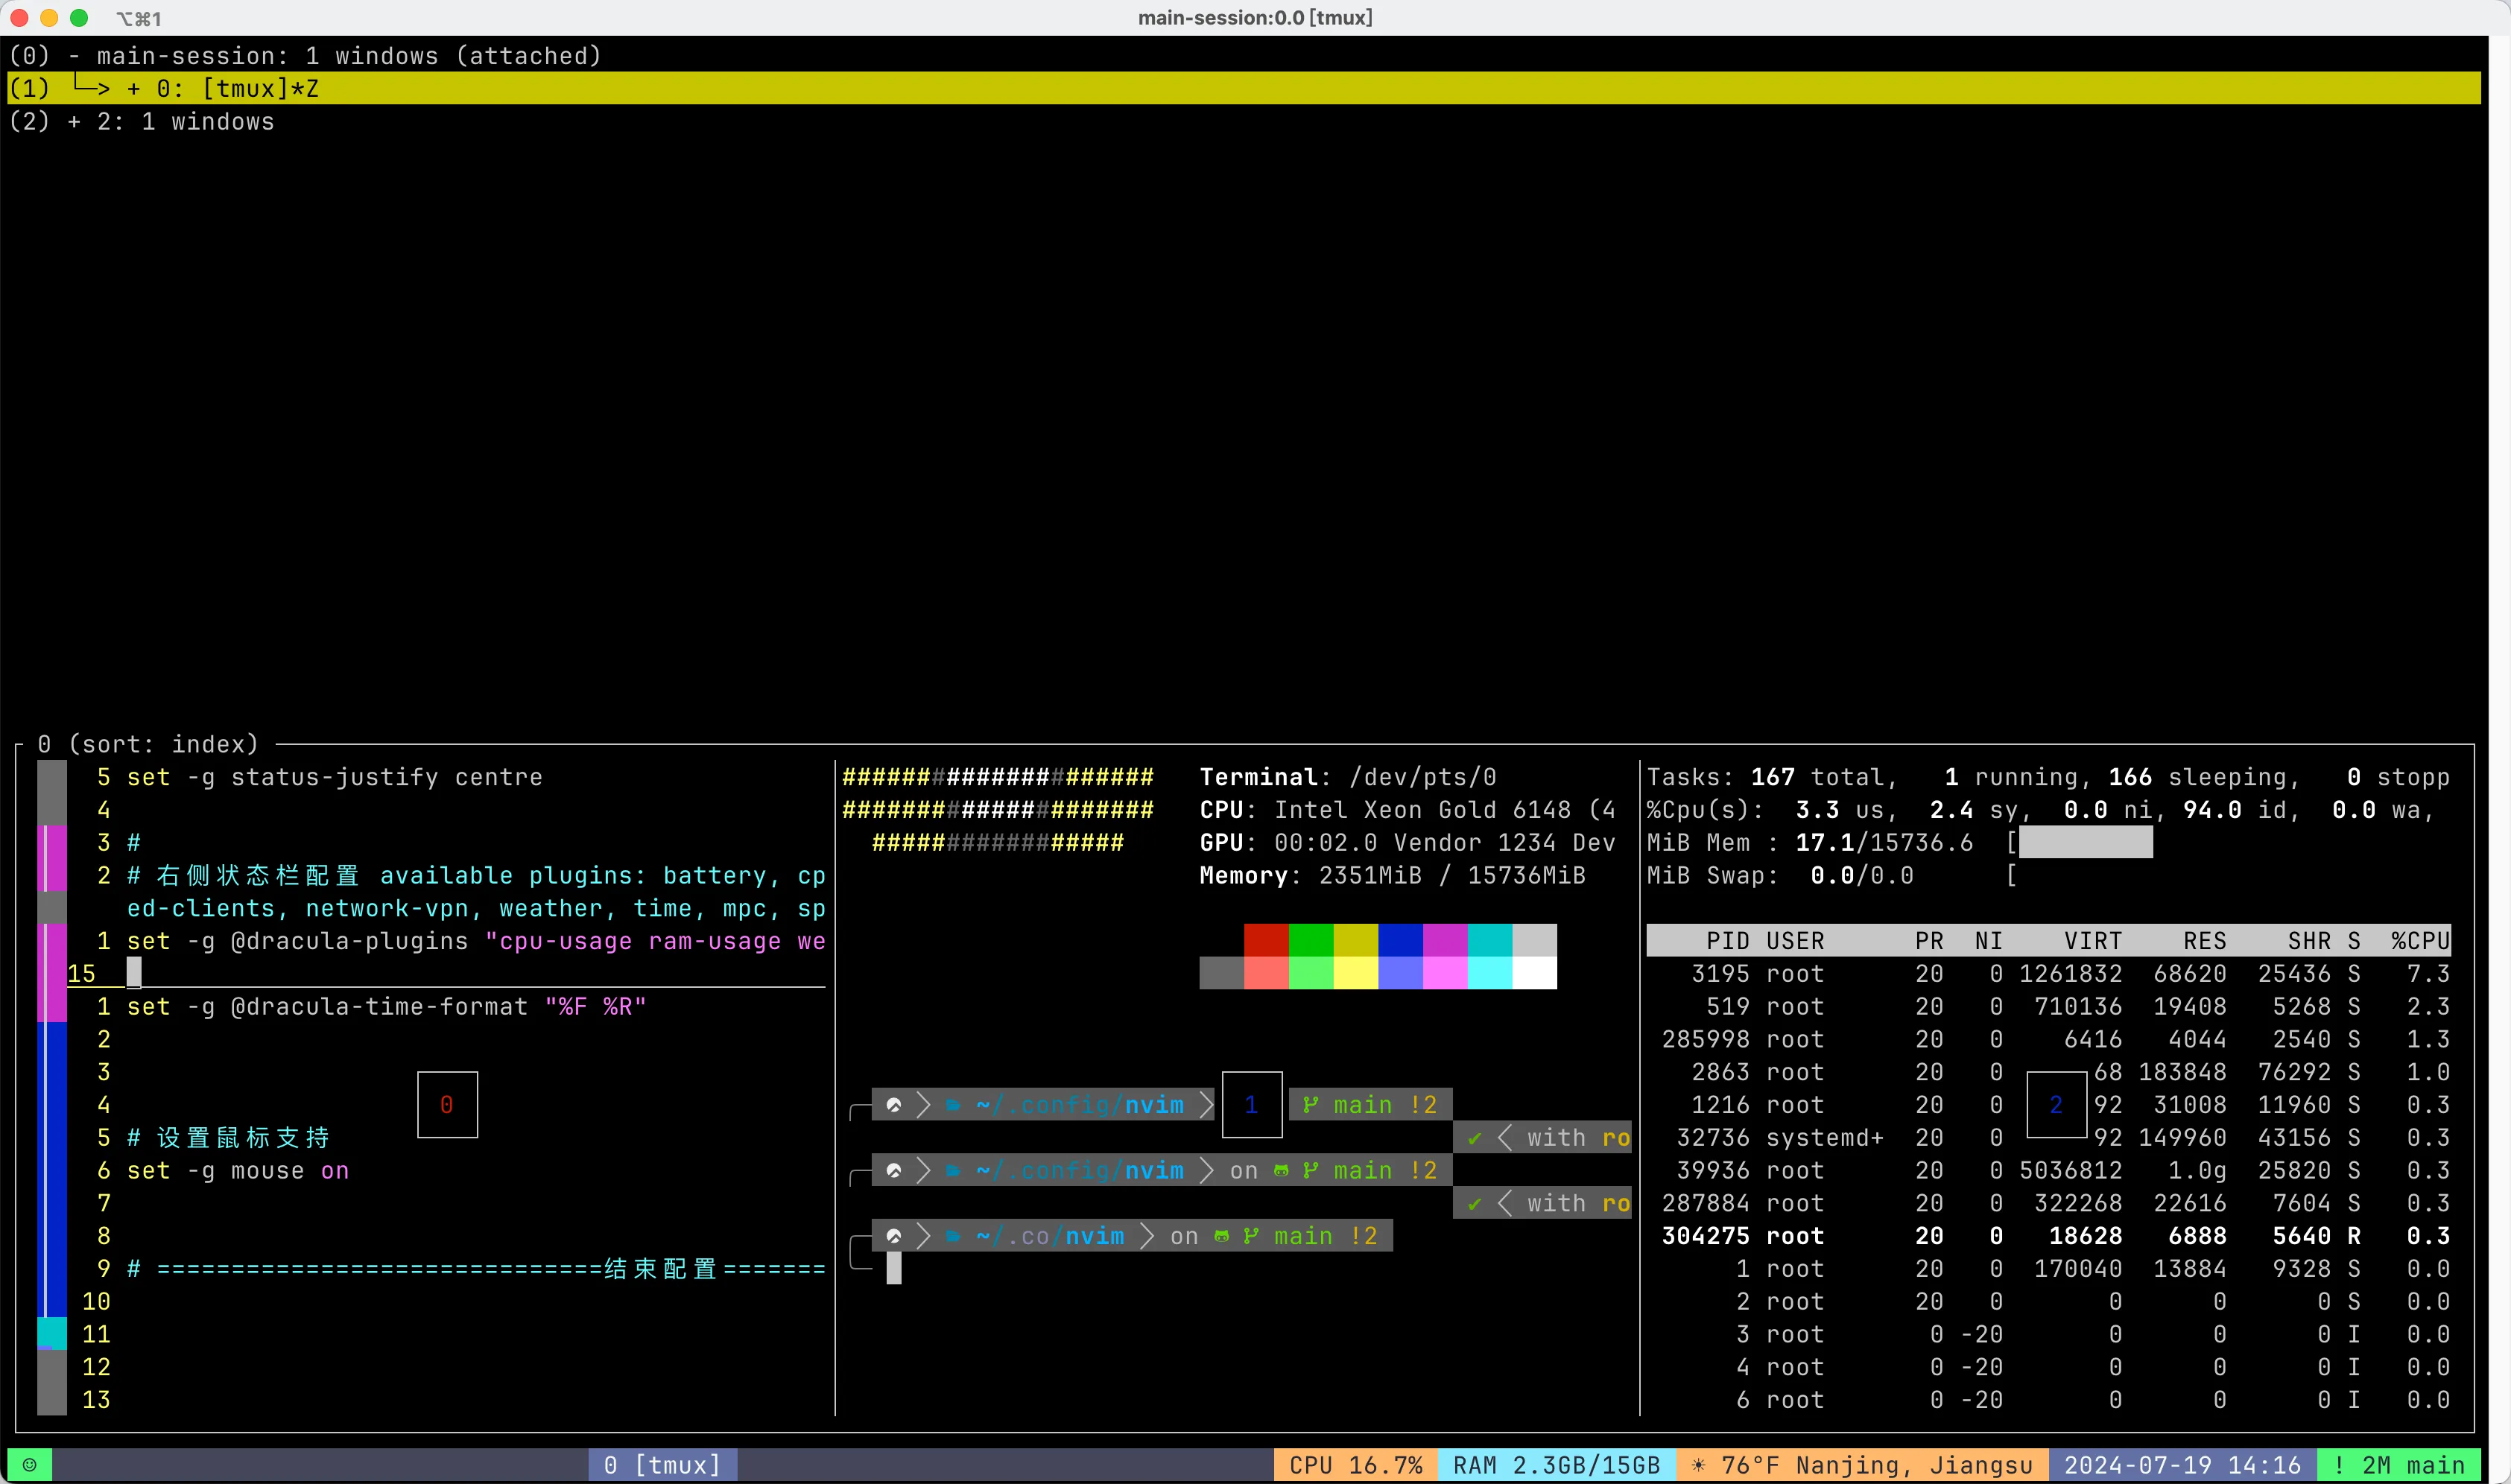Click the 'GPU: 00:02.0 Vendor 1234' line

point(1407,843)
